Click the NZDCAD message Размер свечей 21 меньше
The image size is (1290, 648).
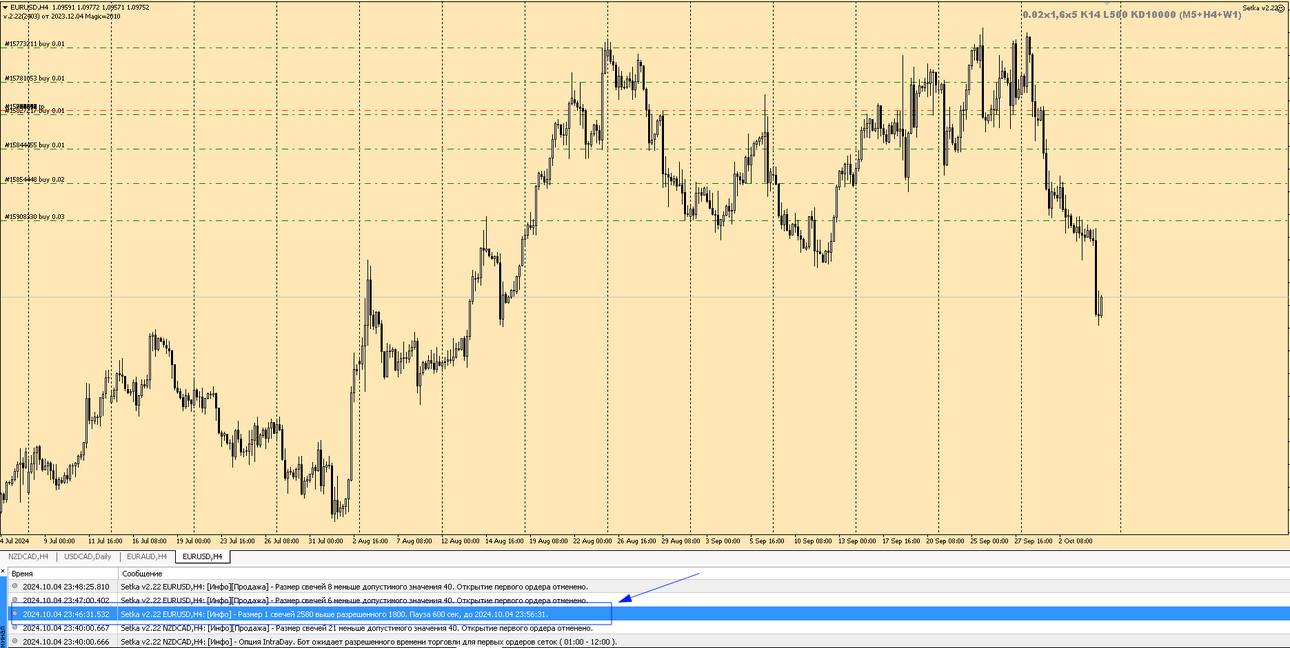(357, 628)
